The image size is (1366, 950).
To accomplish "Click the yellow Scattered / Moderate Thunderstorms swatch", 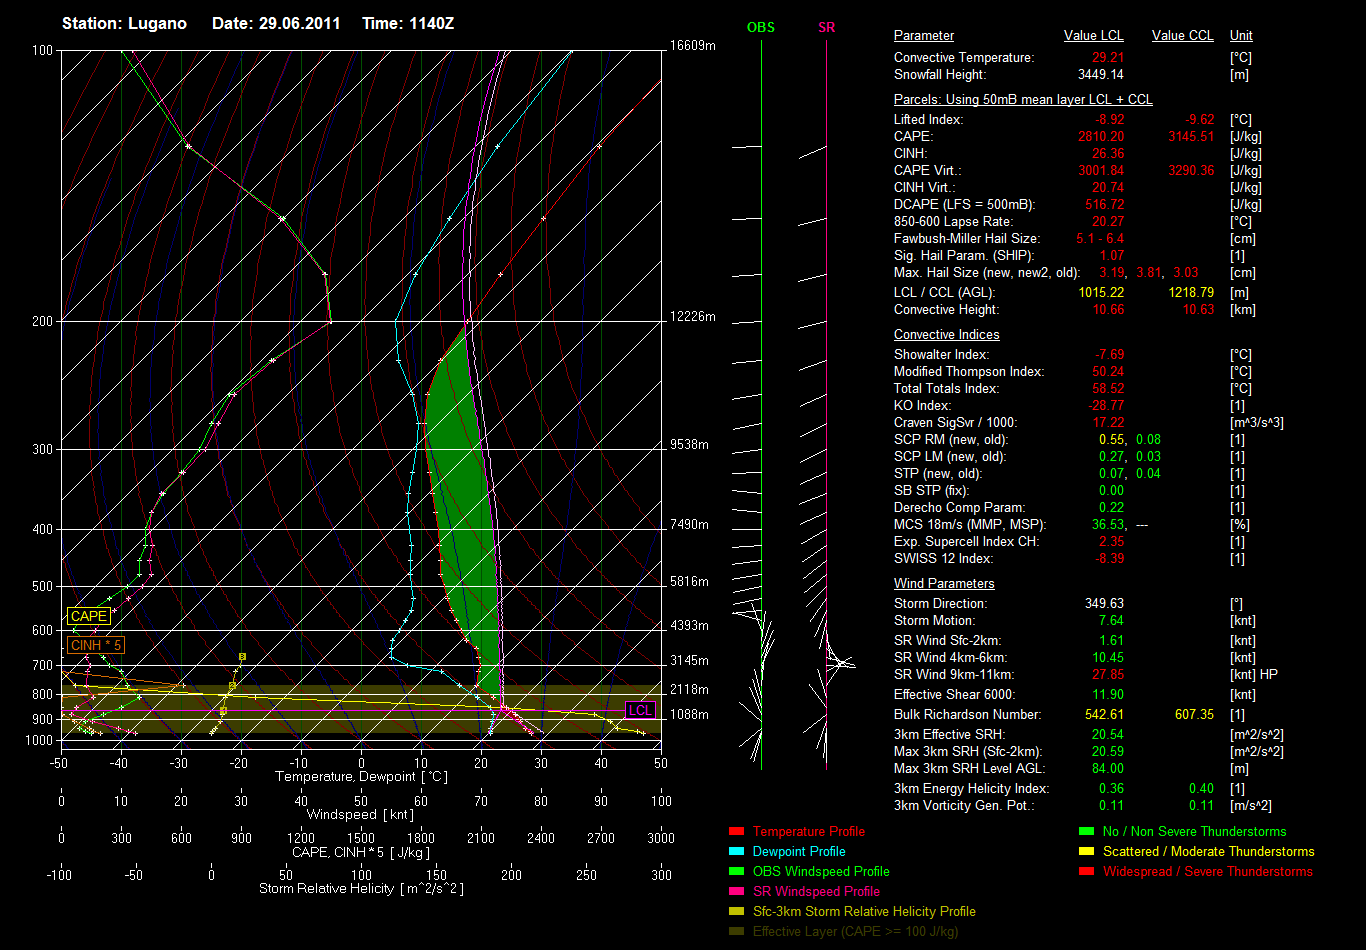I will pyautogui.click(x=1087, y=852).
